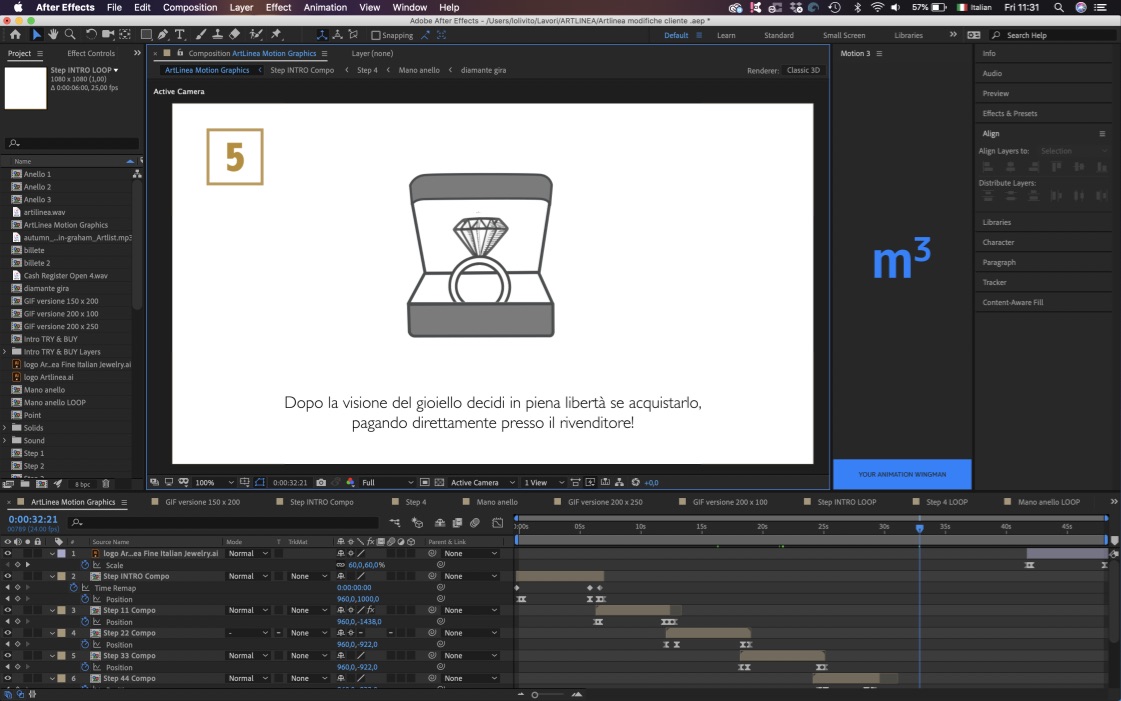Screen dimensions: 1121x701
Task: Switch to the Small Screen workspace
Action: pyautogui.click(x=844, y=36)
